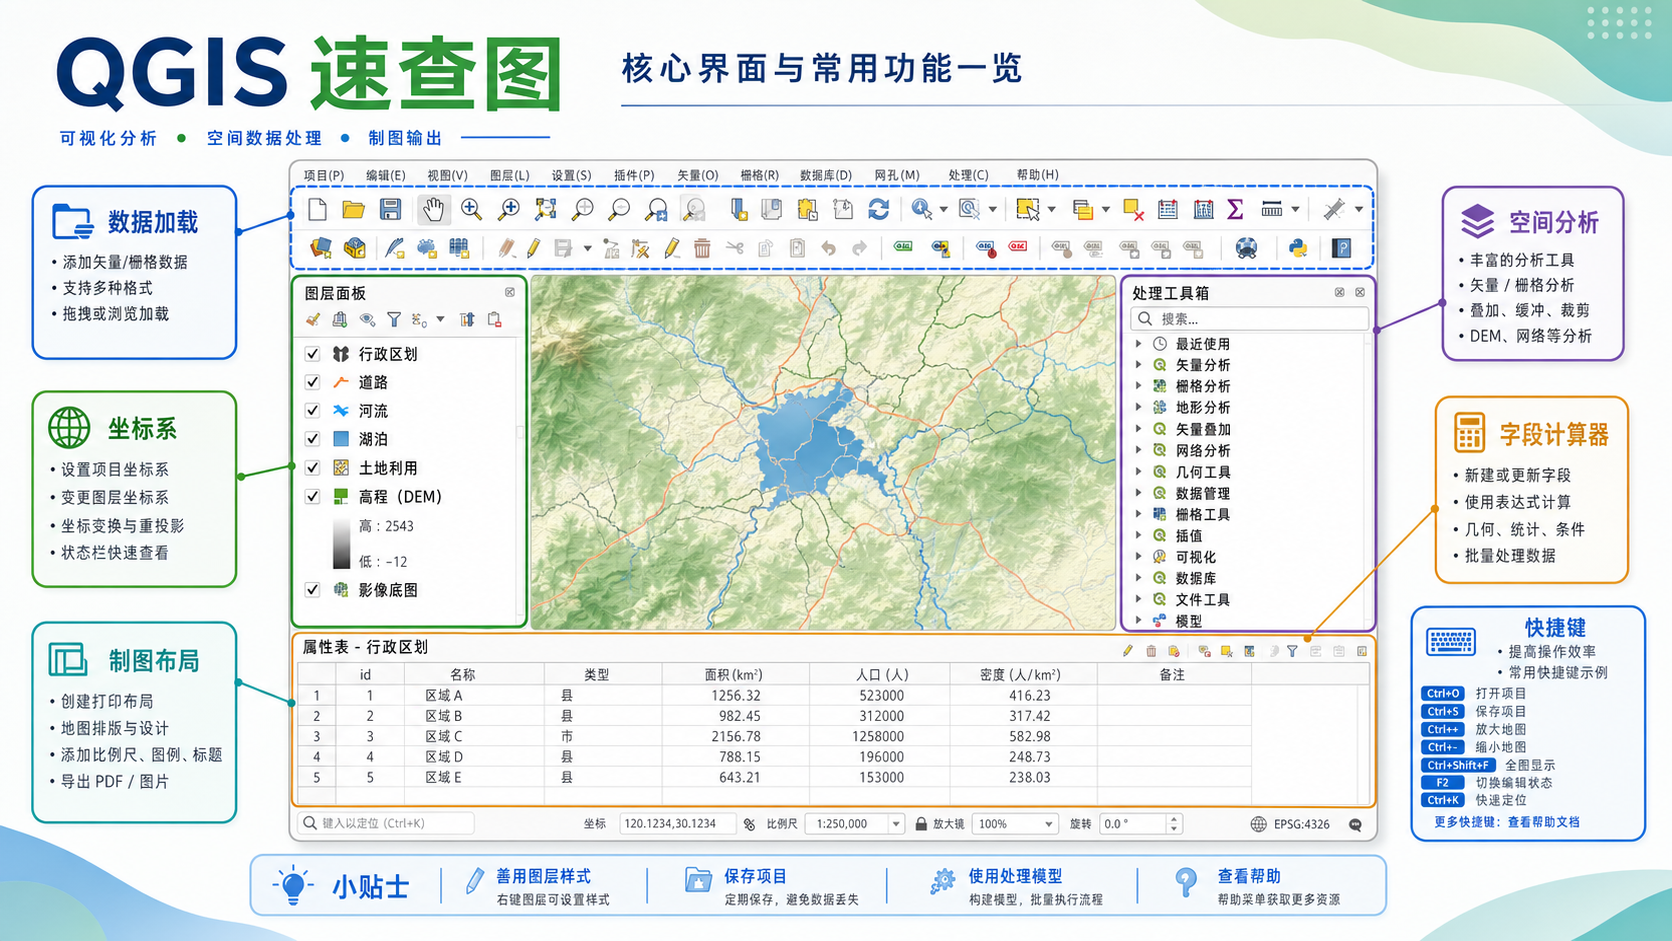
Task: Open the 处理(C) menu
Action: tap(968, 175)
